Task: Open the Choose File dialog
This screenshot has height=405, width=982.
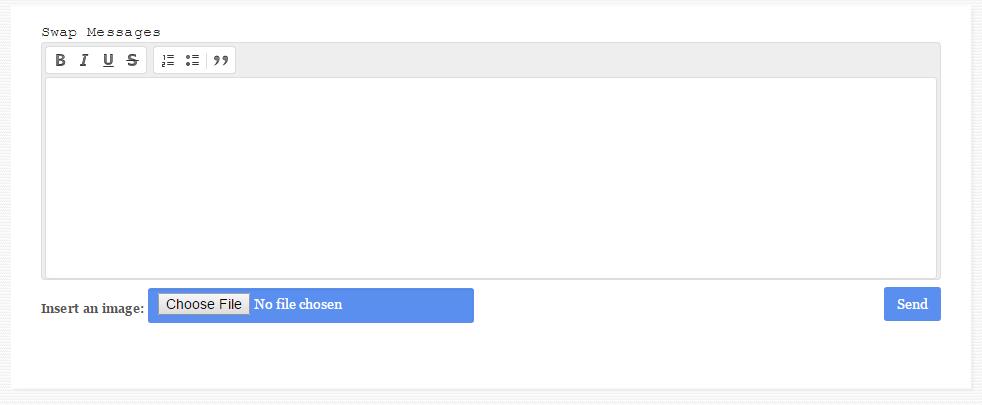Action: [x=204, y=304]
